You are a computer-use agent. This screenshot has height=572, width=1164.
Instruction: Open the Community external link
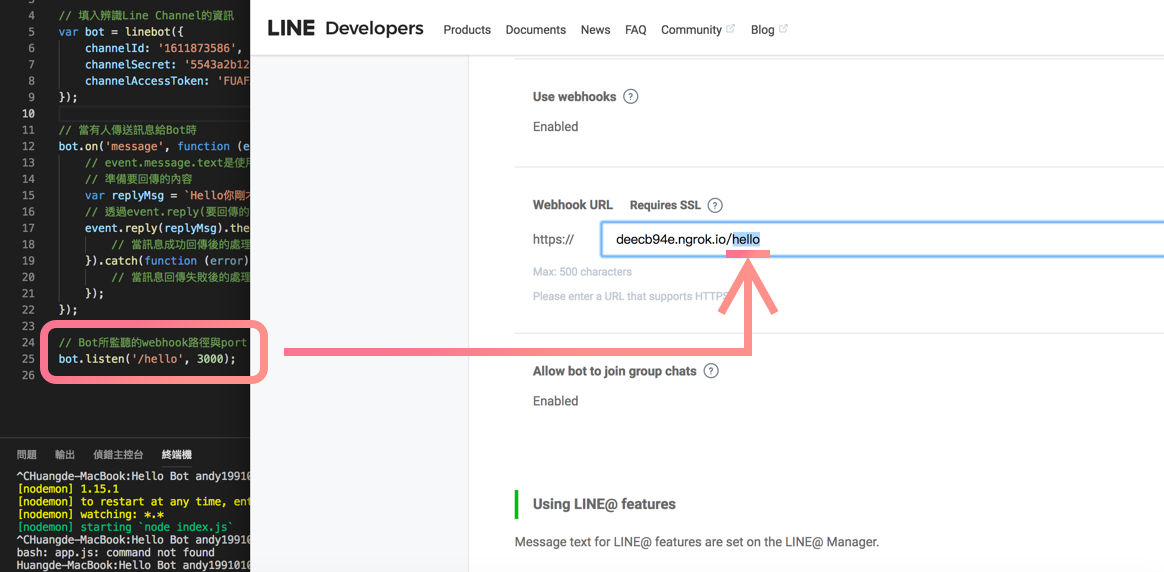click(698, 30)
